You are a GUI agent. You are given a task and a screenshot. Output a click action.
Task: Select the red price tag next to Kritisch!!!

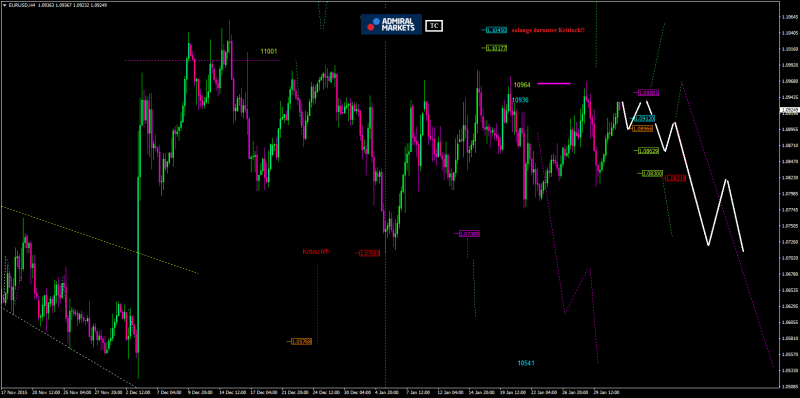pos(369,253)
